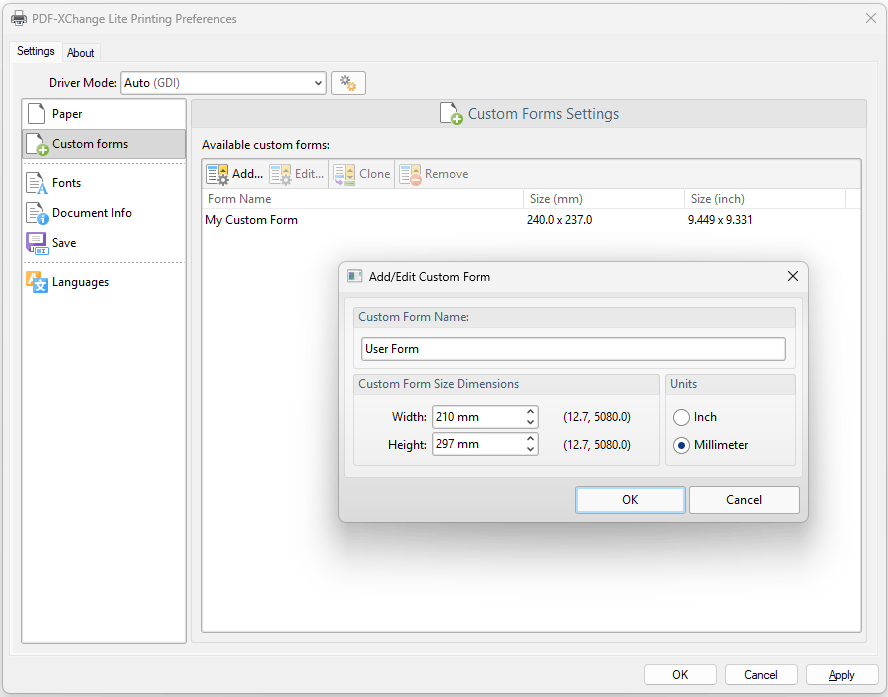Click the Add custom form toolbar icon
The width and height of the screenshot is (888, 697).
[217, 174]
